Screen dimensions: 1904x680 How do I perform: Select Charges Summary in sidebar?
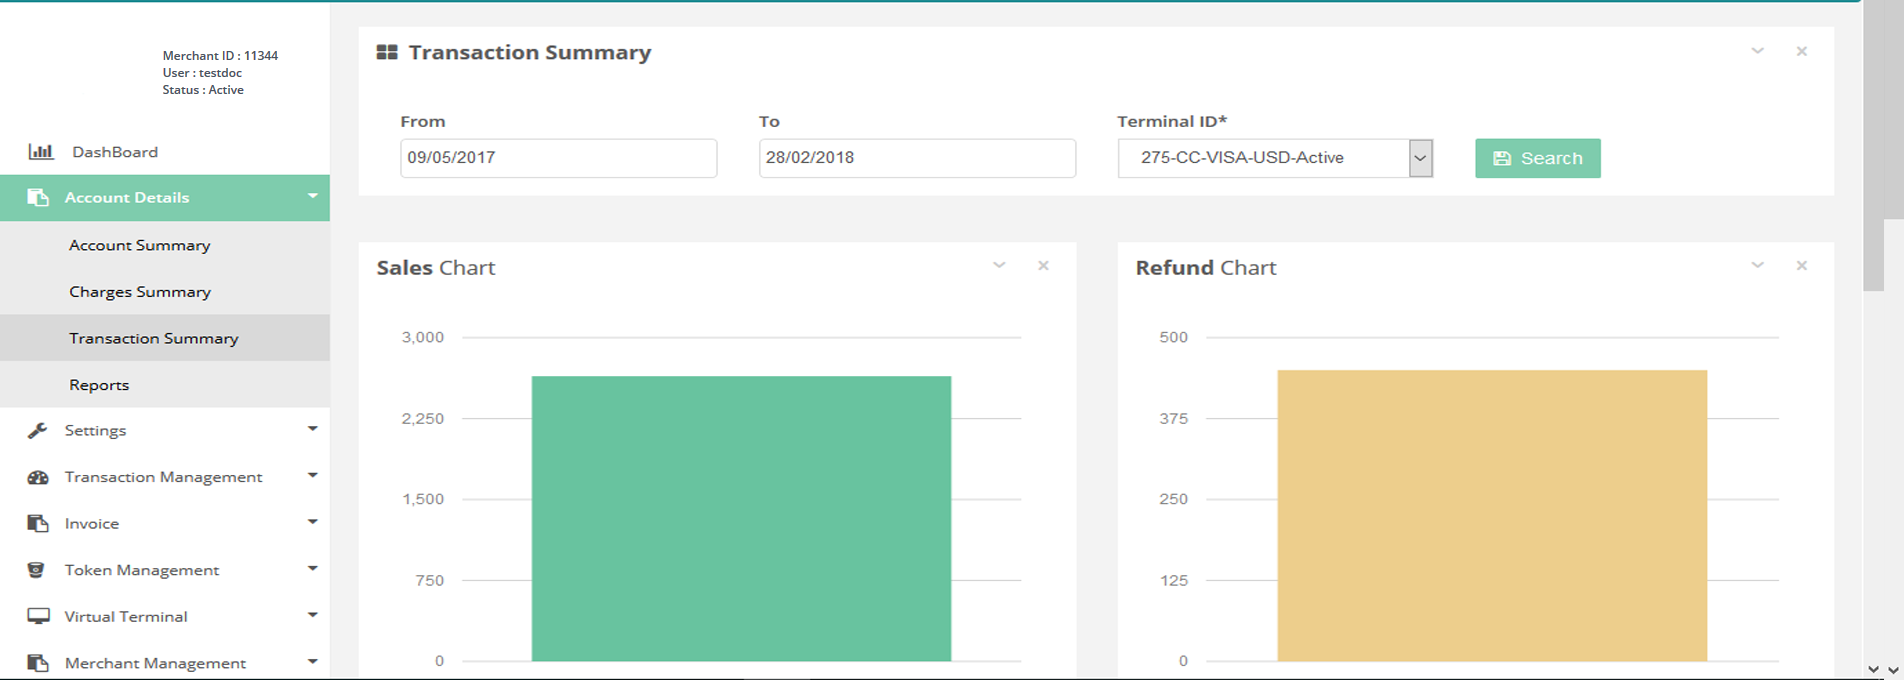tap(139, 292)
